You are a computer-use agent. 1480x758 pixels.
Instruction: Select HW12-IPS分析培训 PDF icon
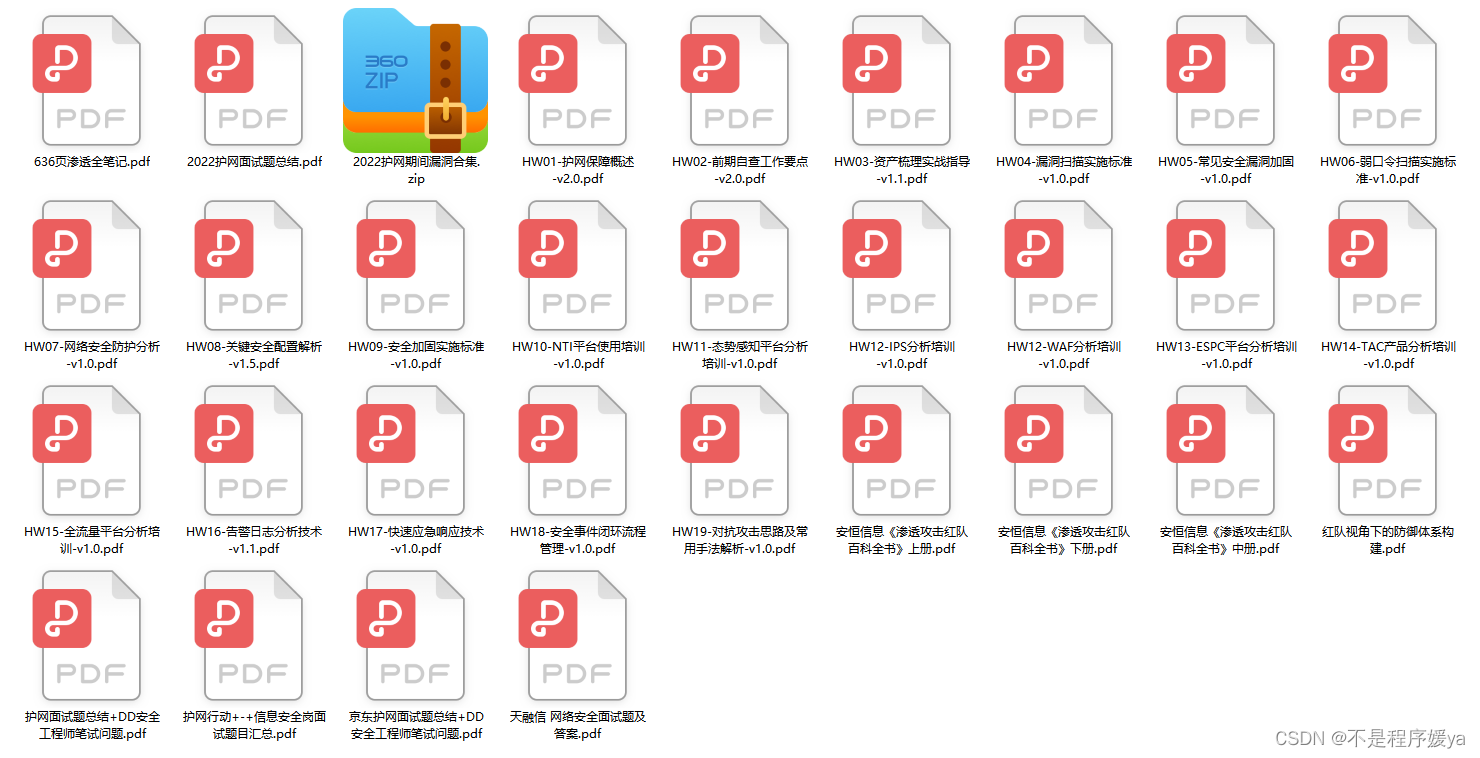896,265
